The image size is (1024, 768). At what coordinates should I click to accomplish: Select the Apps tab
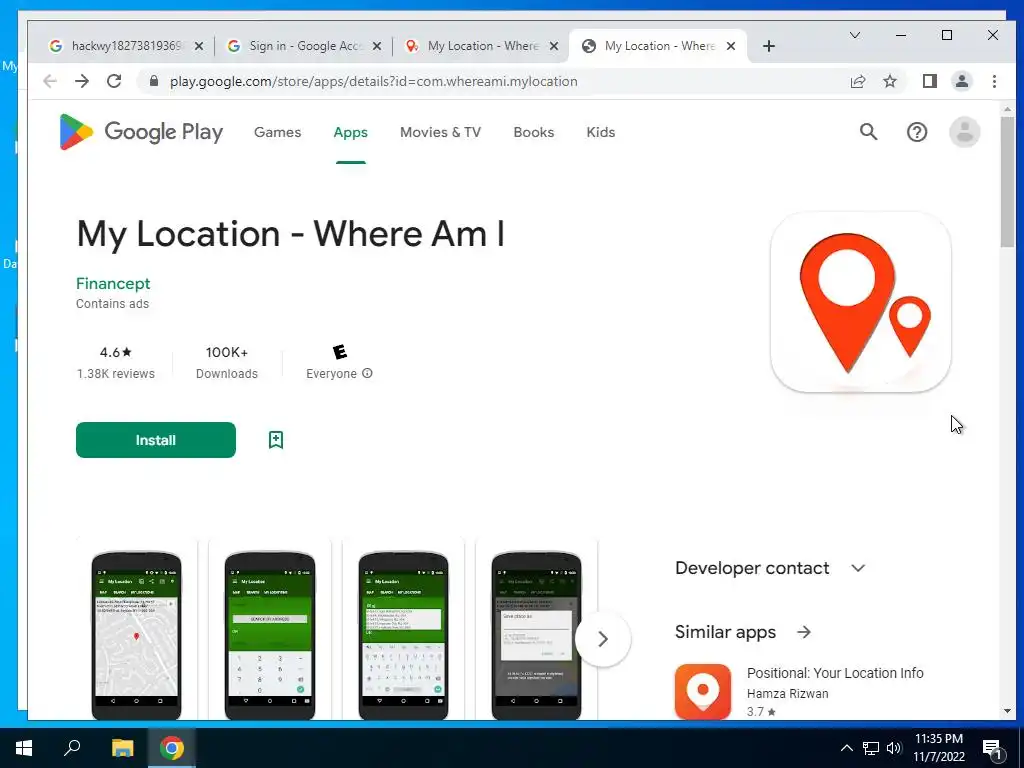coord(351,132)
